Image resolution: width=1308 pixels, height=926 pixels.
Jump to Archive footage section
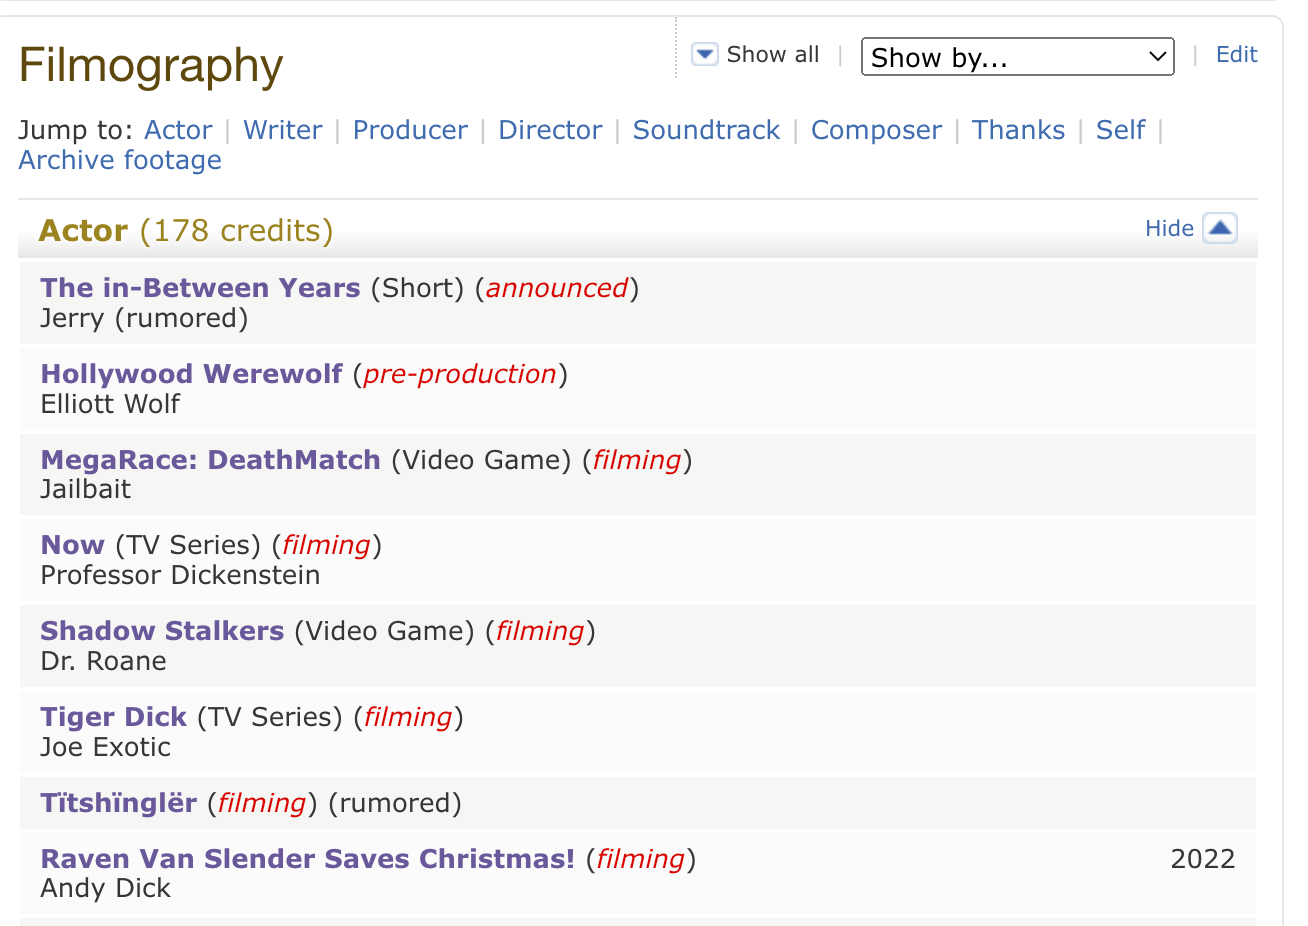120,160
